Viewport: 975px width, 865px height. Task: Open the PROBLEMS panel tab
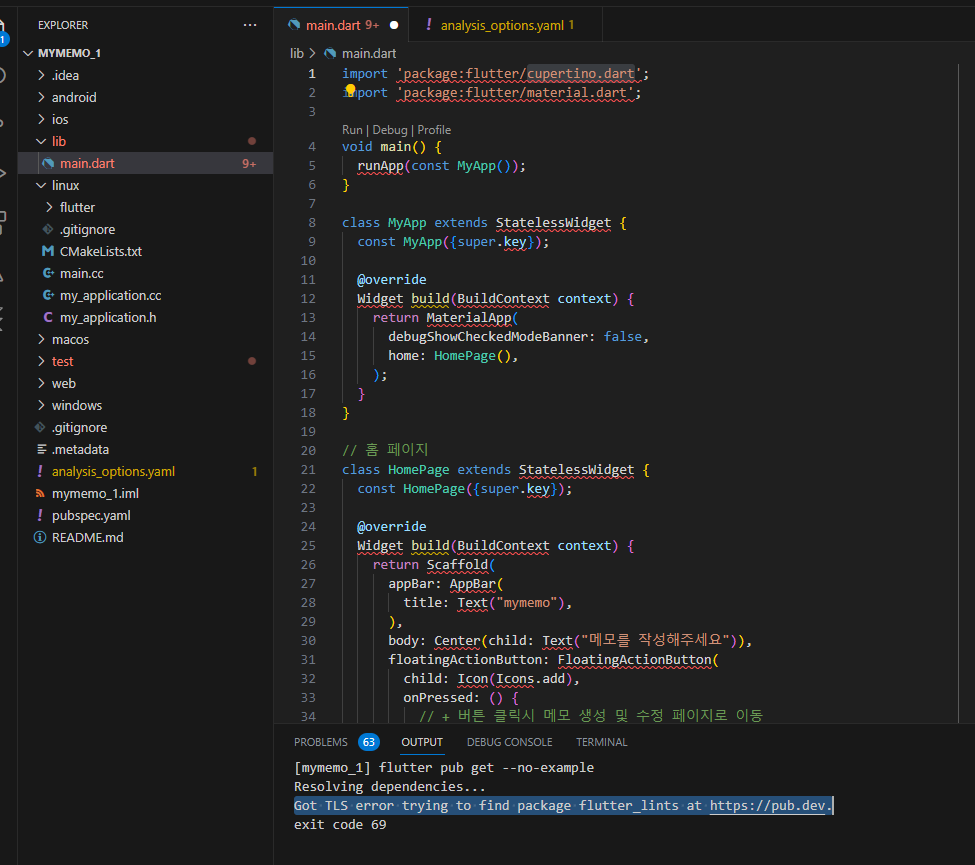(321, 742)
